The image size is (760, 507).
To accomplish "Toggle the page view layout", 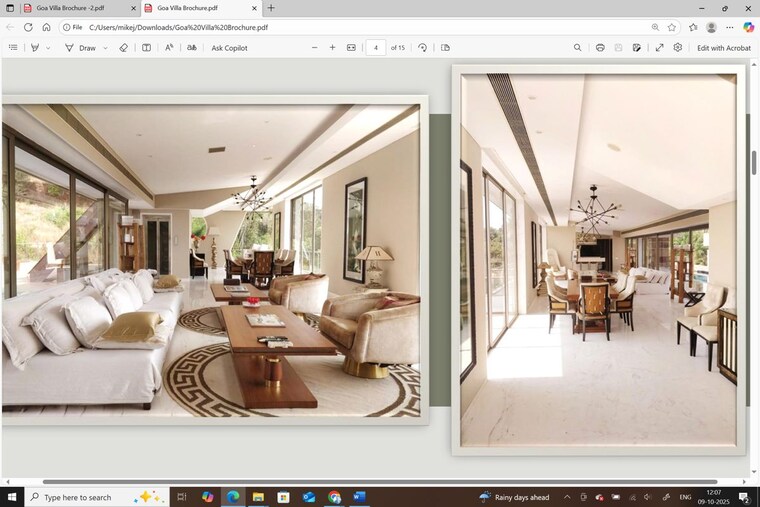I will (x=445, y=48).
